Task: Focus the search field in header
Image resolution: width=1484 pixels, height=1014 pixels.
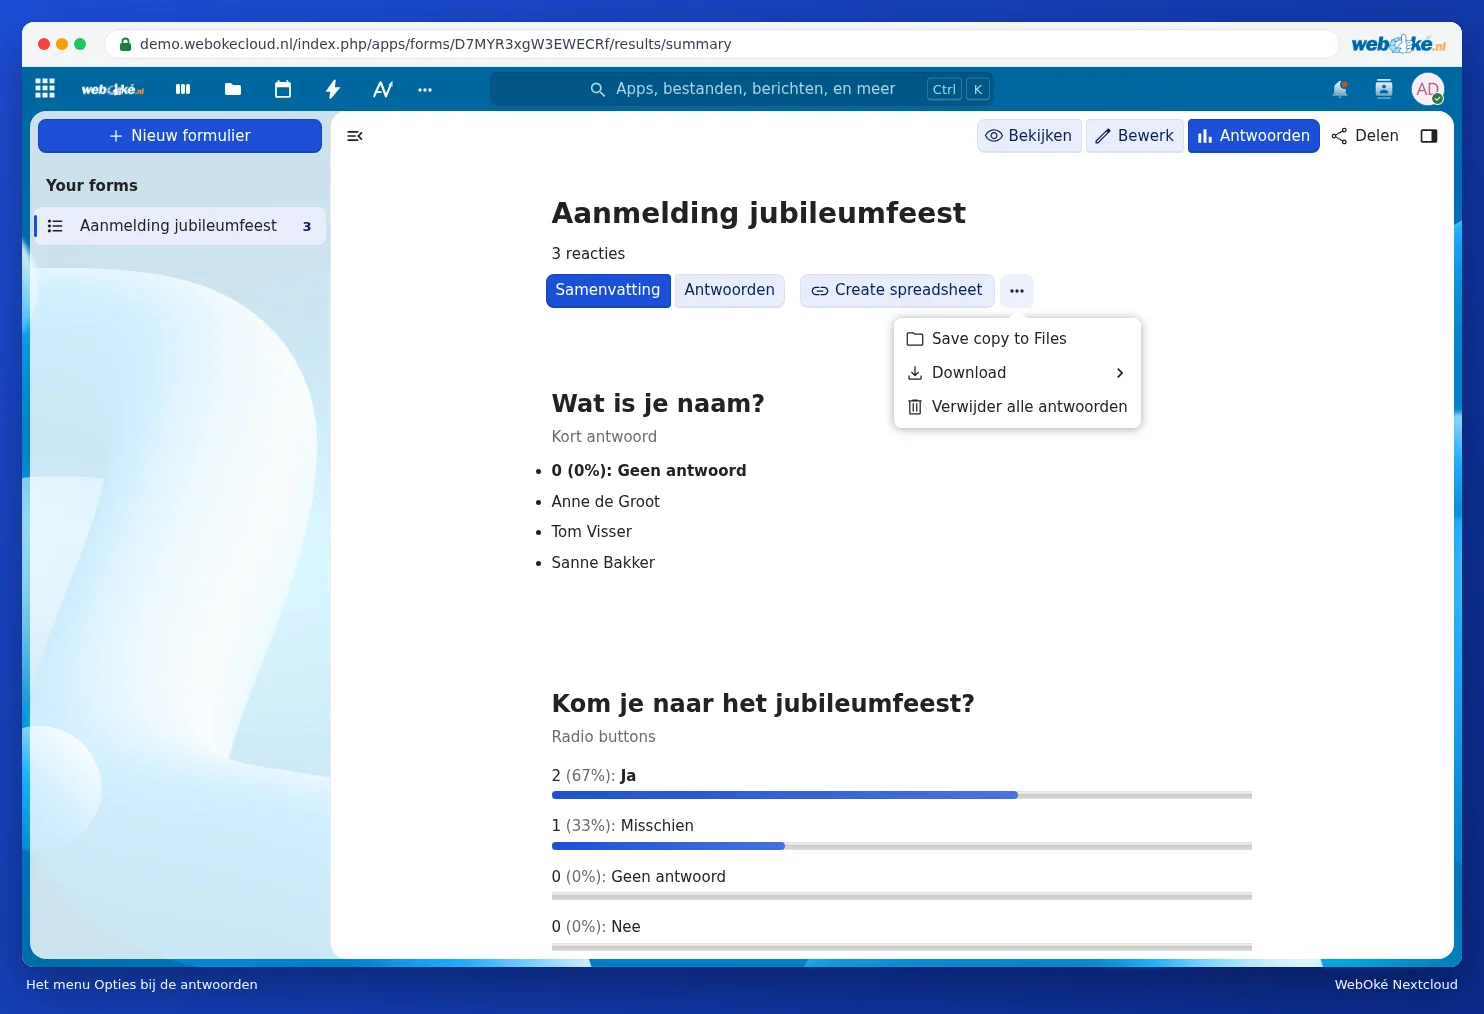Action: click(742, 89)
